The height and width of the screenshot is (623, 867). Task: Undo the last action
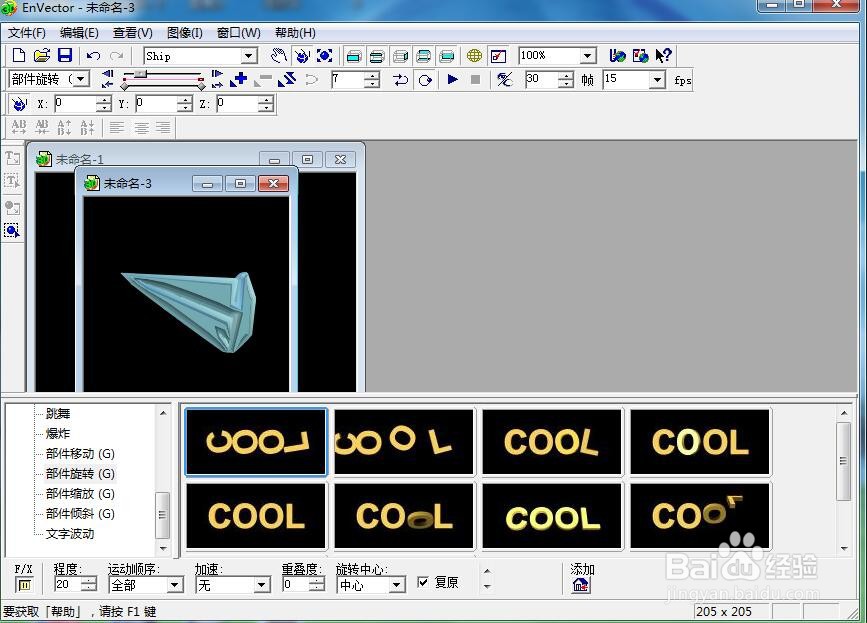tap(93, 55)
